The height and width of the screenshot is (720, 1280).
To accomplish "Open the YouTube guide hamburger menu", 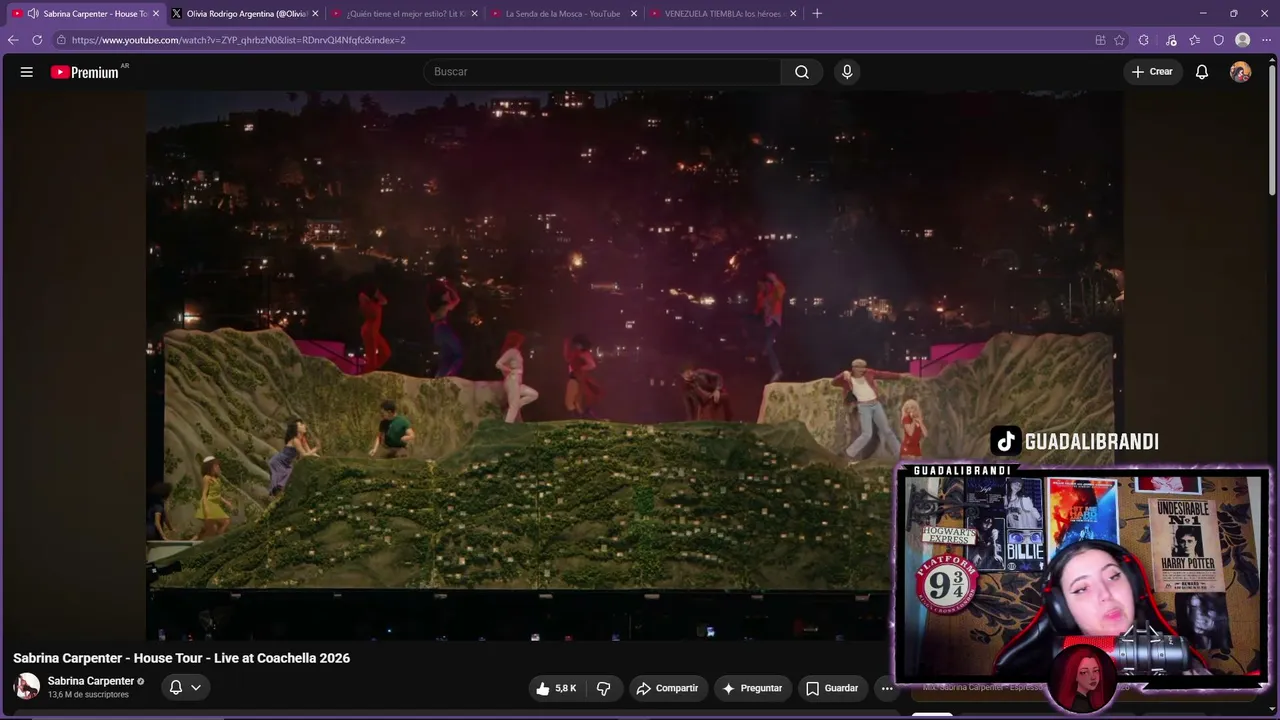I will pyautogui.click(x=27, y=72).
